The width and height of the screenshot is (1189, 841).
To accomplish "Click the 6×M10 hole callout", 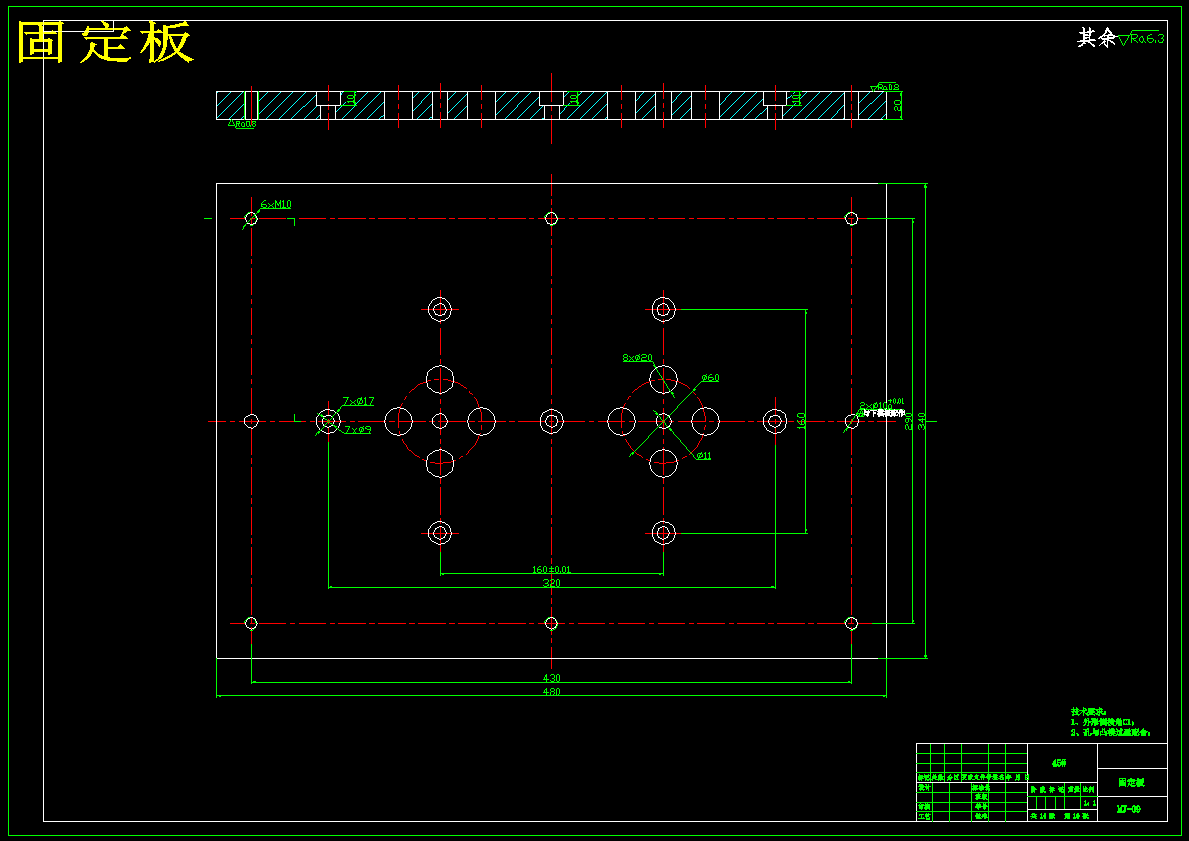I will point(276,204).
